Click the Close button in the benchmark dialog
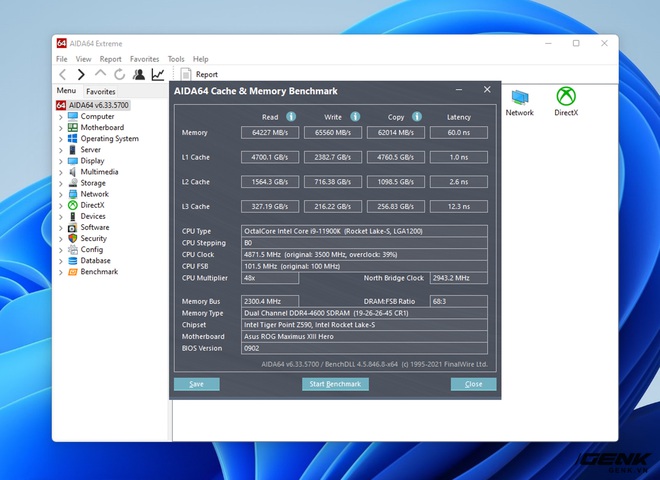 (474, 384)
